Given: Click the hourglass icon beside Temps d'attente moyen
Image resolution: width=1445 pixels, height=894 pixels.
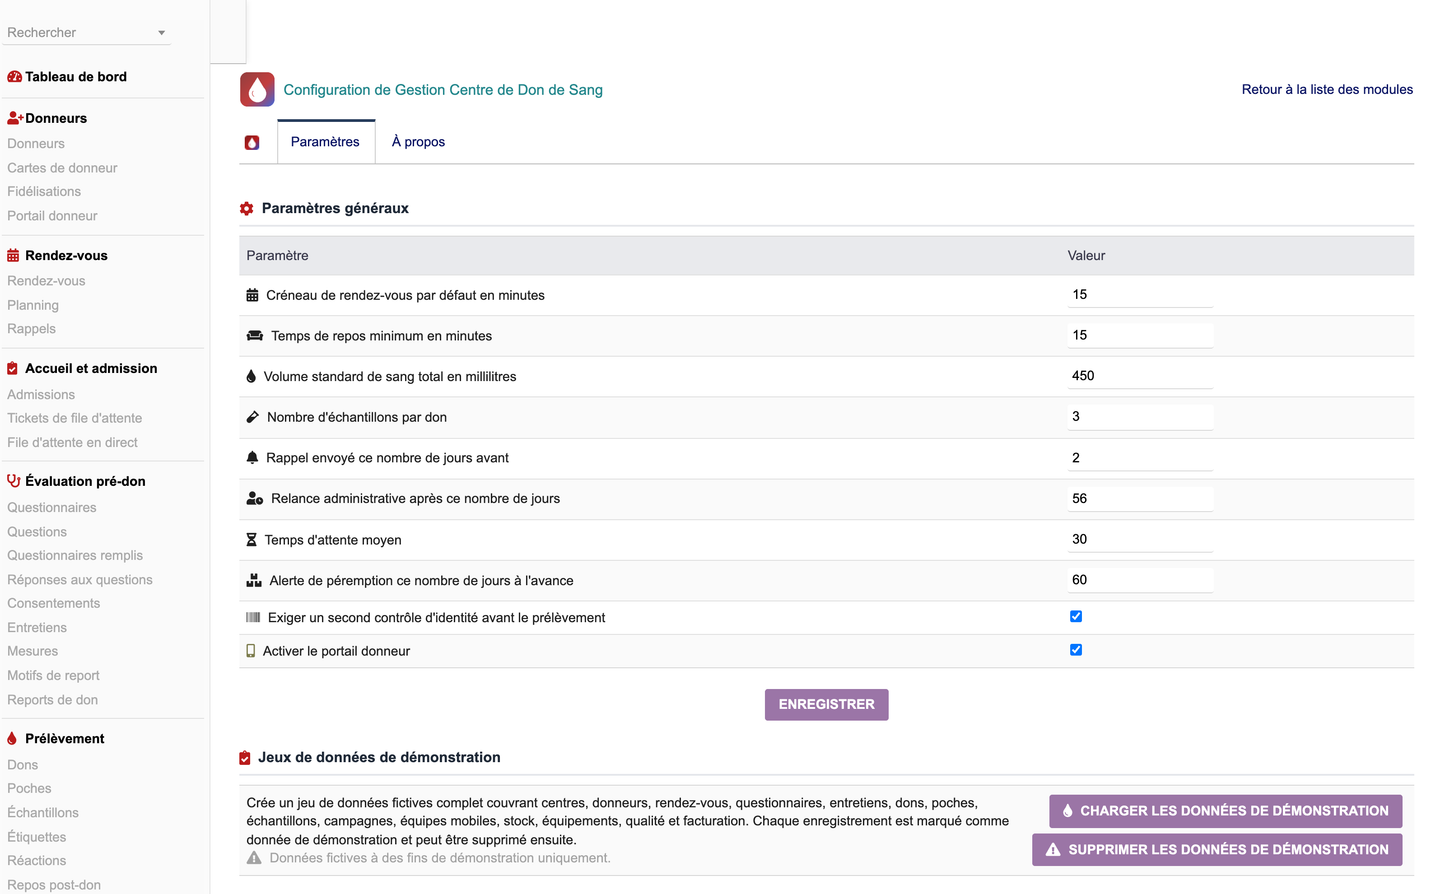Looking at the screenshot, I should [x=251, y=540].
